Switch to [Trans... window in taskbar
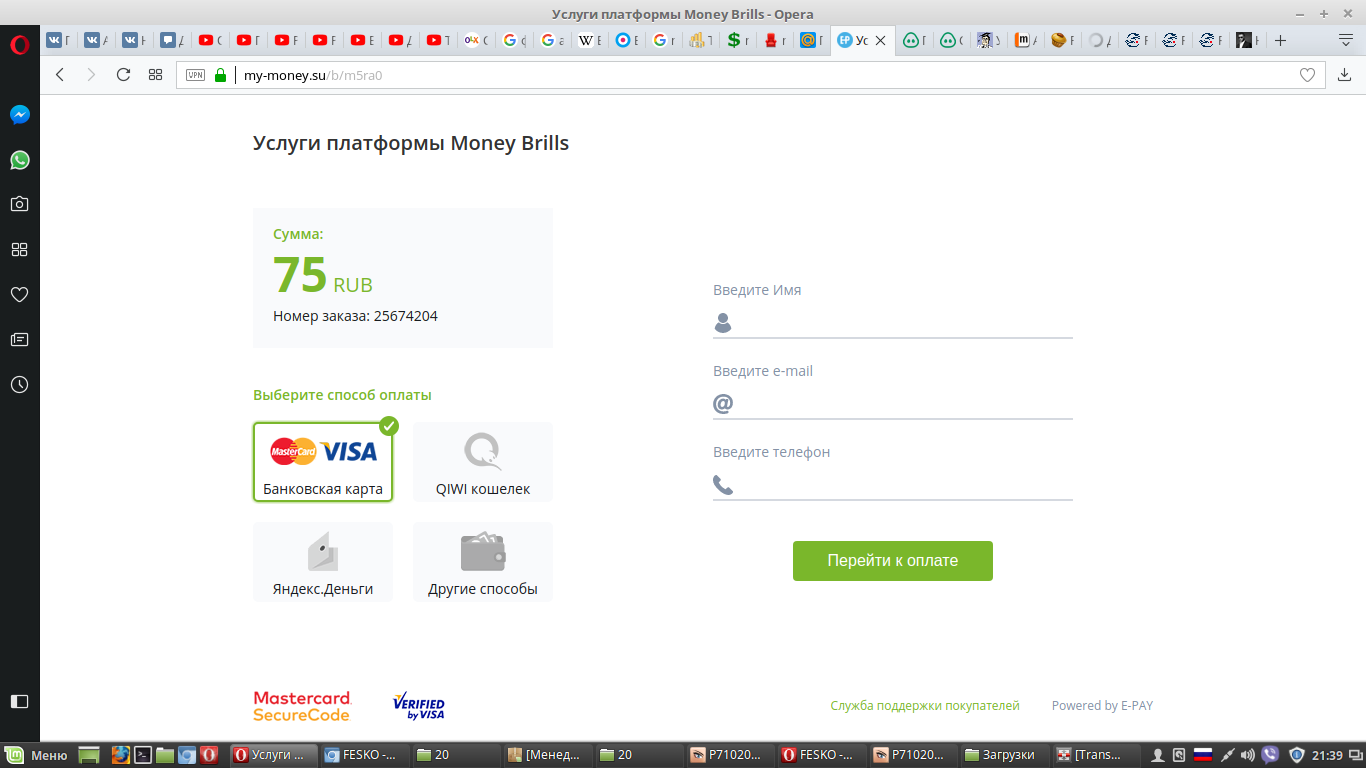 [x=1096, y=755]
